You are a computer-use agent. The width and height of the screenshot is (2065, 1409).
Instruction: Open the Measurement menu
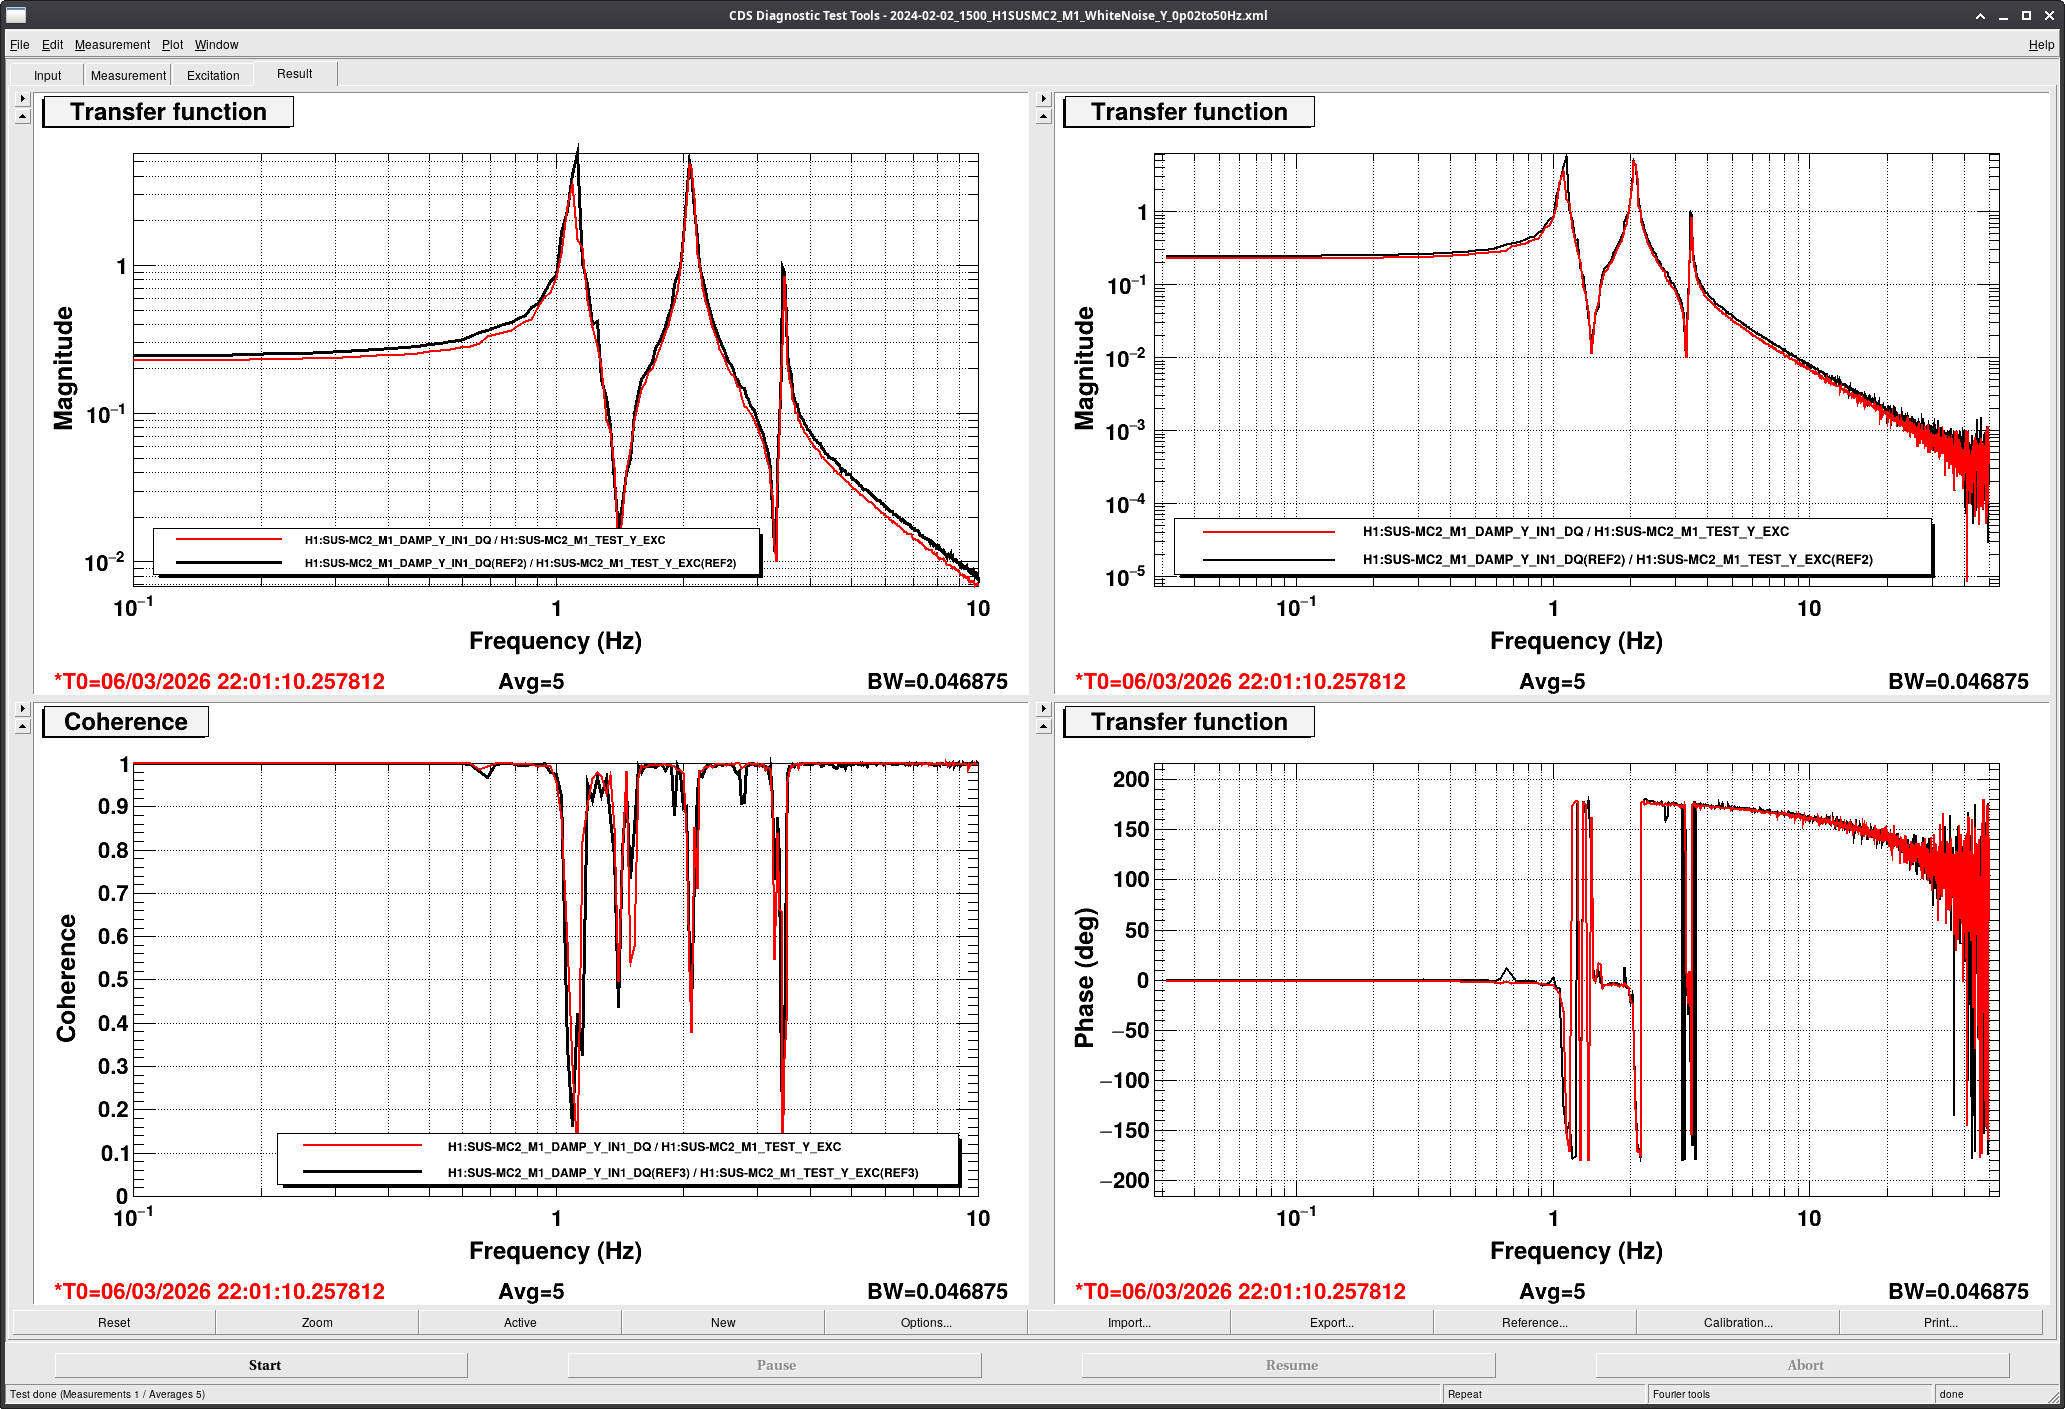[x=112, y=45]
